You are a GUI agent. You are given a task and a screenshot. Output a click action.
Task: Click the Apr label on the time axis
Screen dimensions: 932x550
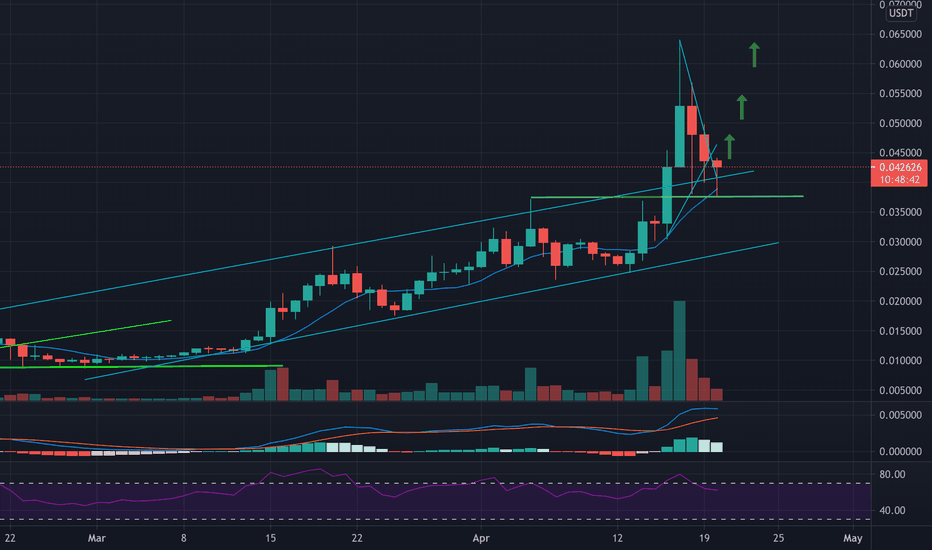[x=481, y=538]
